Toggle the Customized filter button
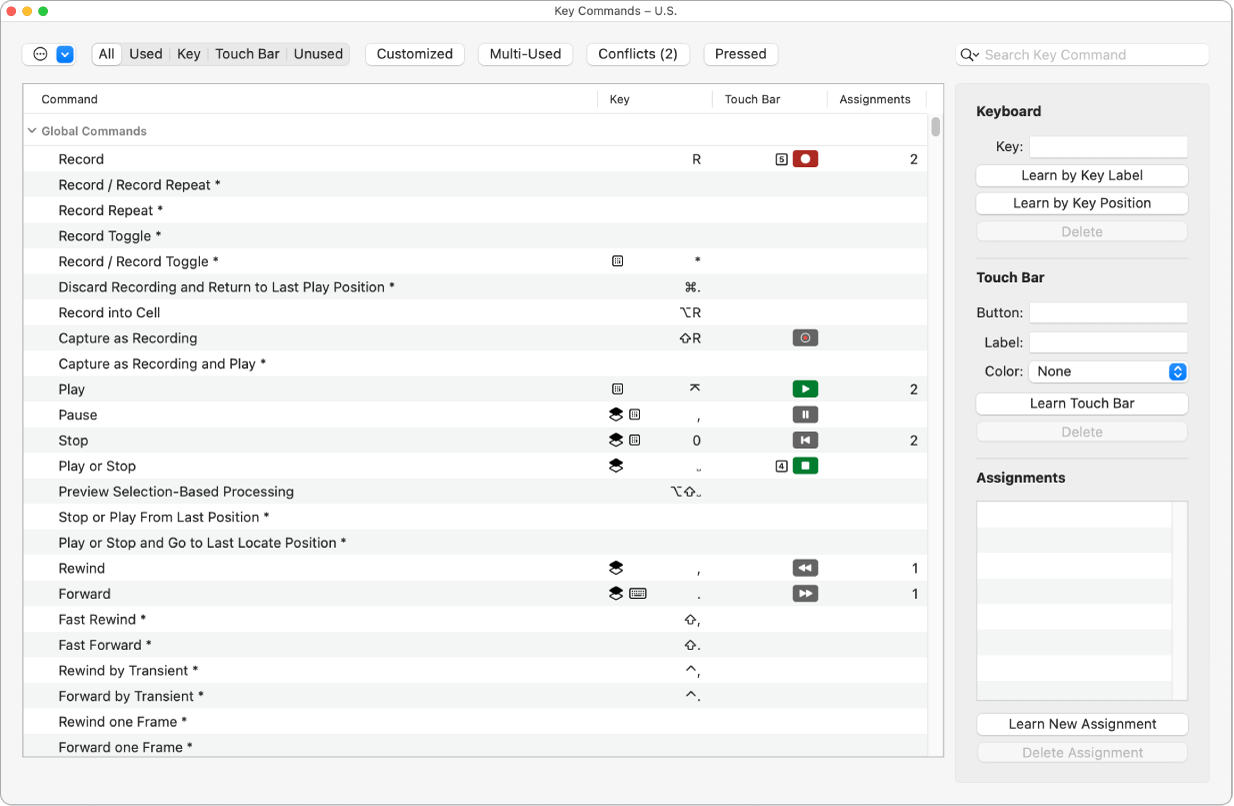Viewport: 1234px width, 806px height. coord(415,54)
